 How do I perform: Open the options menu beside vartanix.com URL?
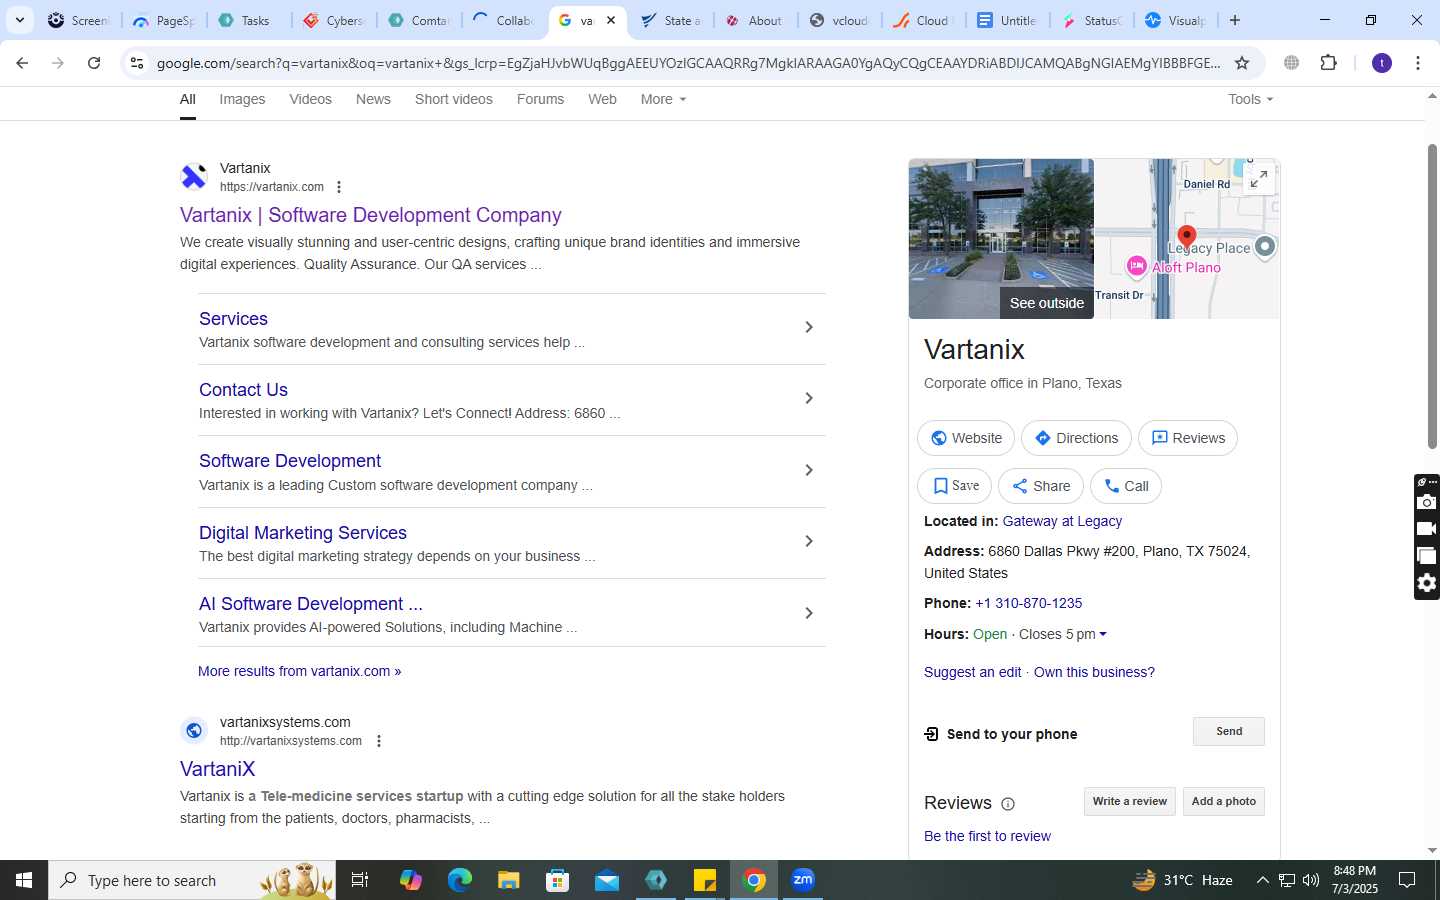coord(339,187)
